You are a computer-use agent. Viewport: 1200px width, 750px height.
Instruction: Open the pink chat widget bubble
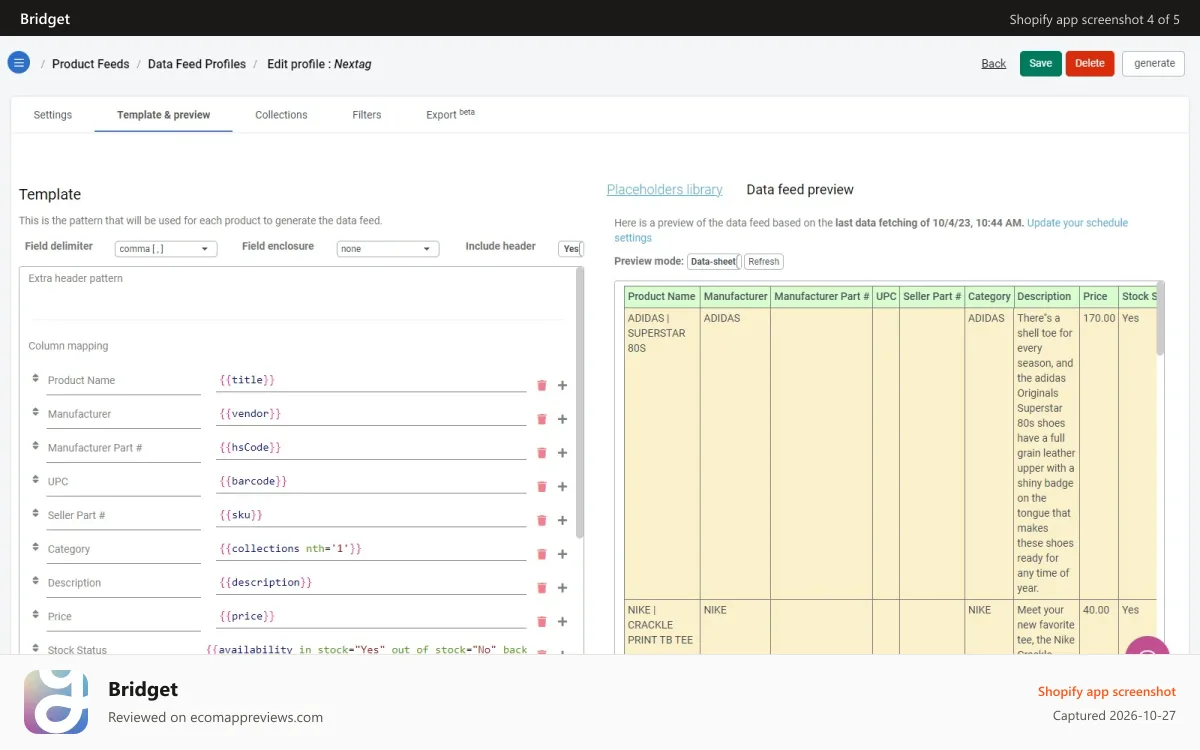[x=1147, y=646]
